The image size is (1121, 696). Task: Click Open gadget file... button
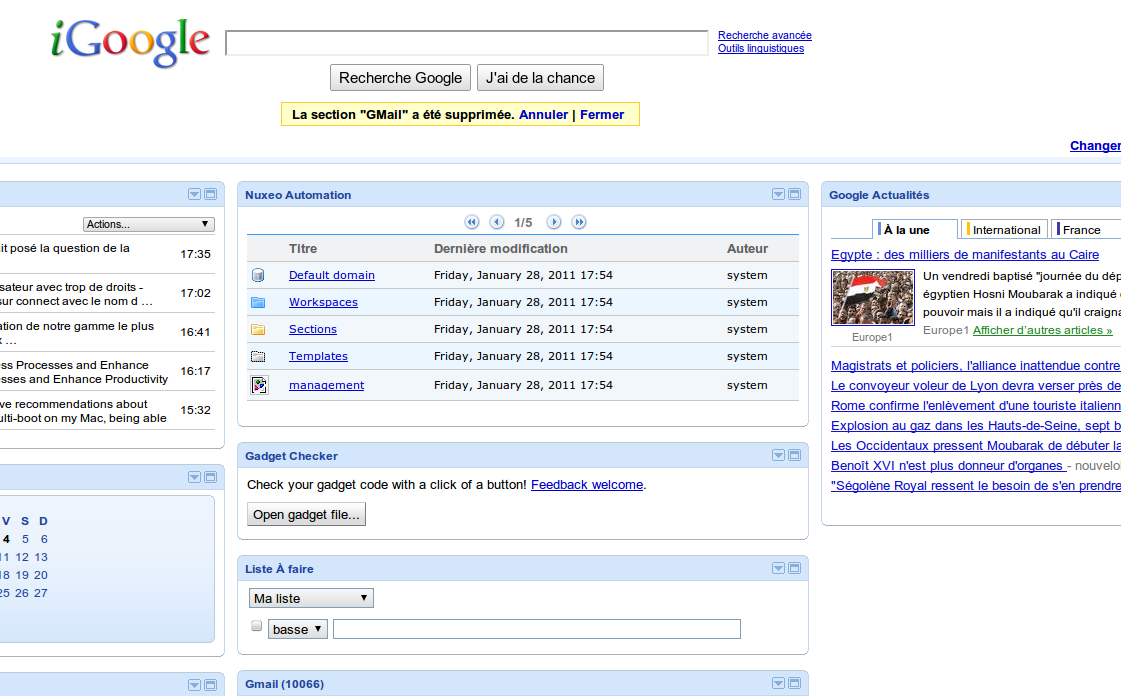coord(306,514)
